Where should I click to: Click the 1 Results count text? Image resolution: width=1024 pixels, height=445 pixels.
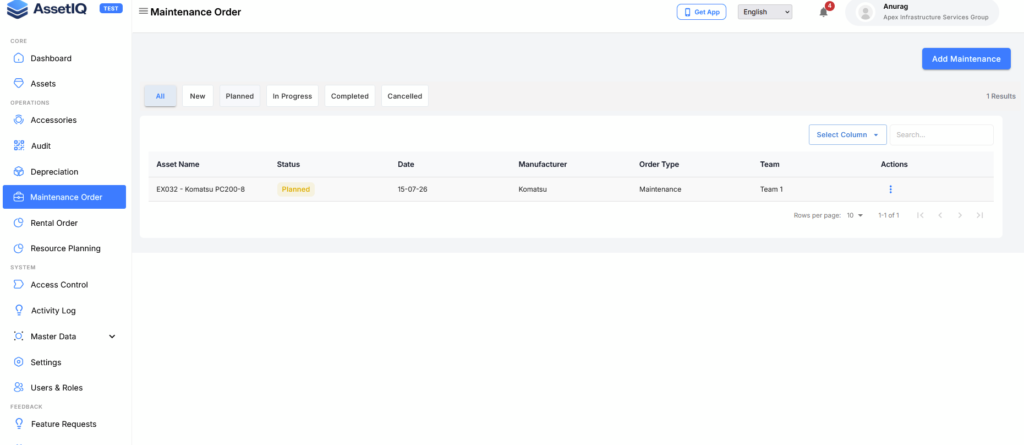pyautogui.click(x=1000, y=96)
